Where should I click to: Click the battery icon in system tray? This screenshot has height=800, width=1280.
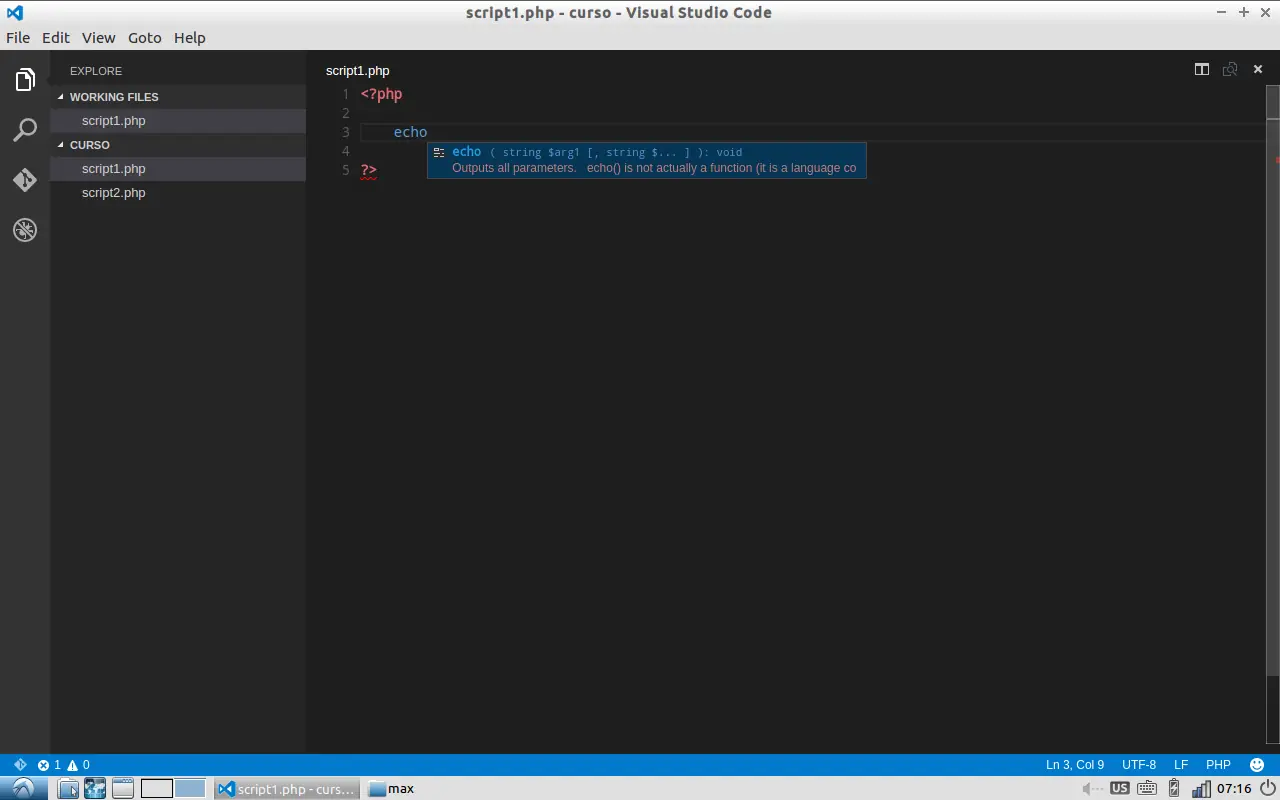point(1174,788)
